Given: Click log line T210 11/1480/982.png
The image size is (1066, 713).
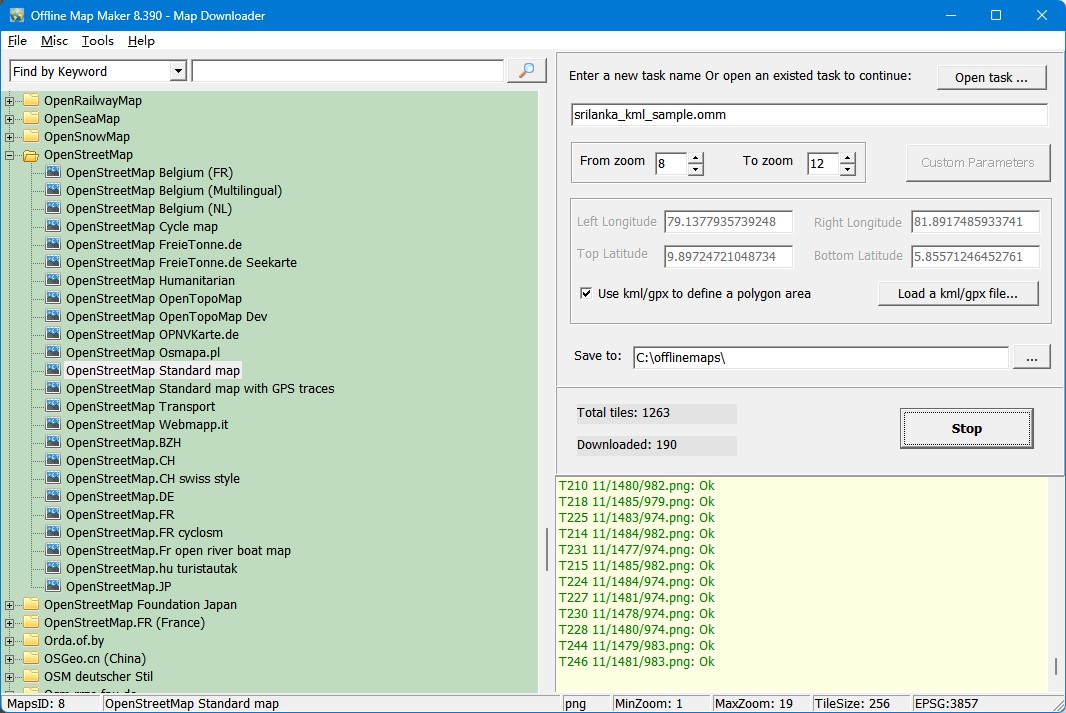Looking at the screenshot, I should (x=636, y=485).
